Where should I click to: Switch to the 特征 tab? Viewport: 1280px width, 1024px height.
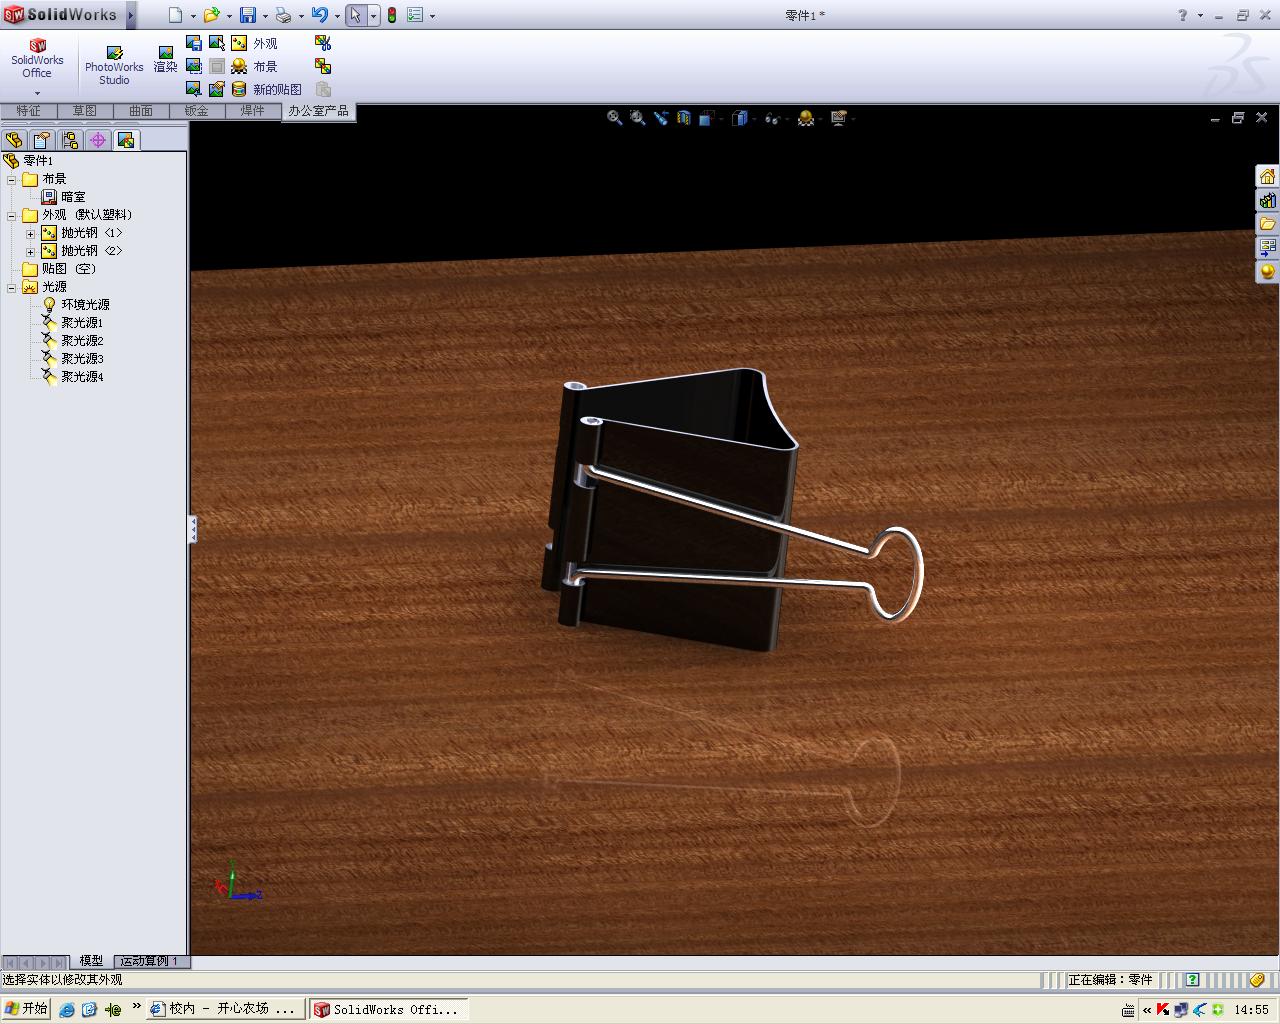28,111
